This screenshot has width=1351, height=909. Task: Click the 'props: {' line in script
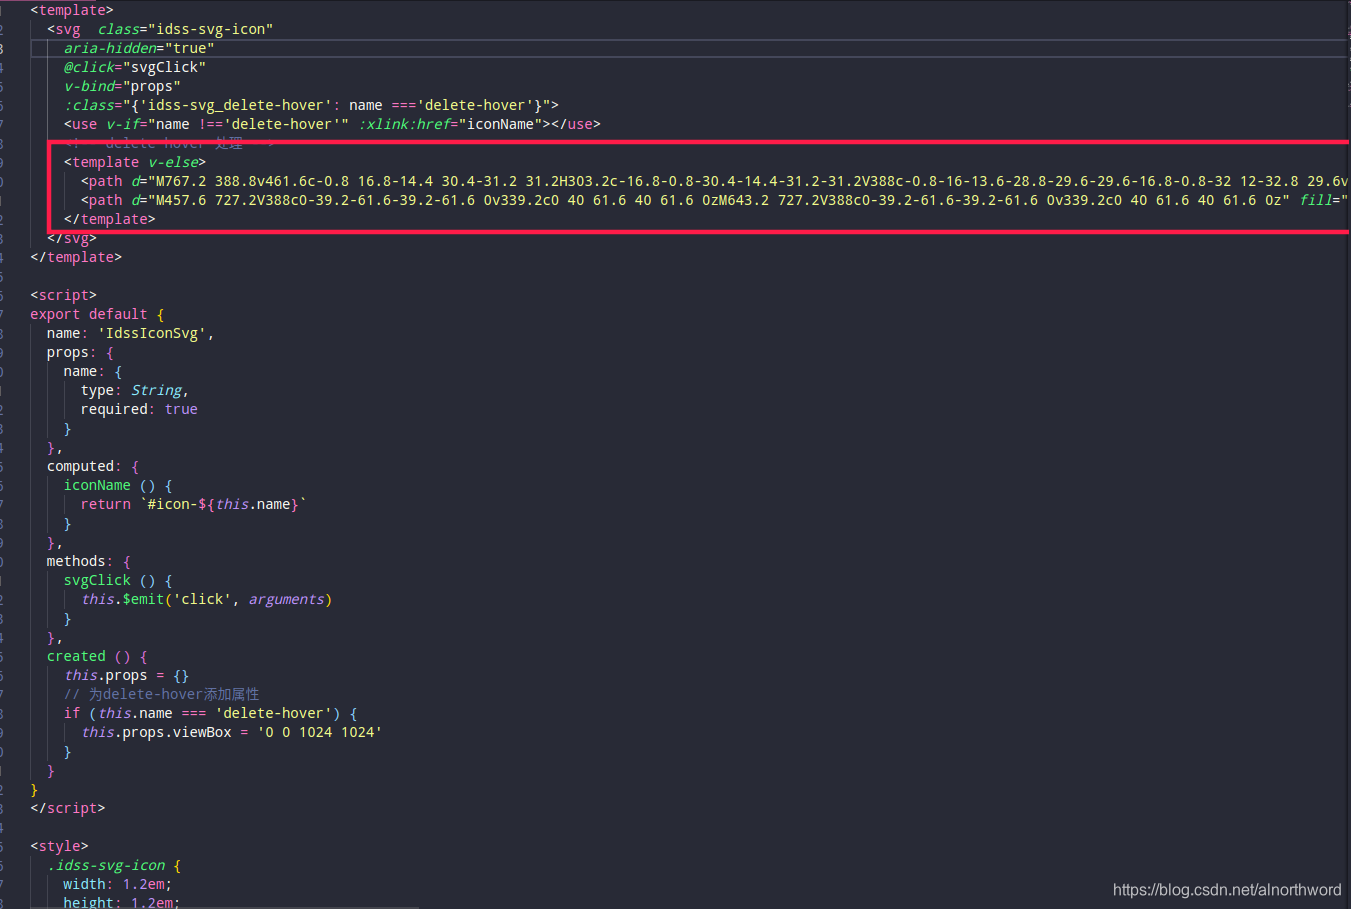coord(80,352)
